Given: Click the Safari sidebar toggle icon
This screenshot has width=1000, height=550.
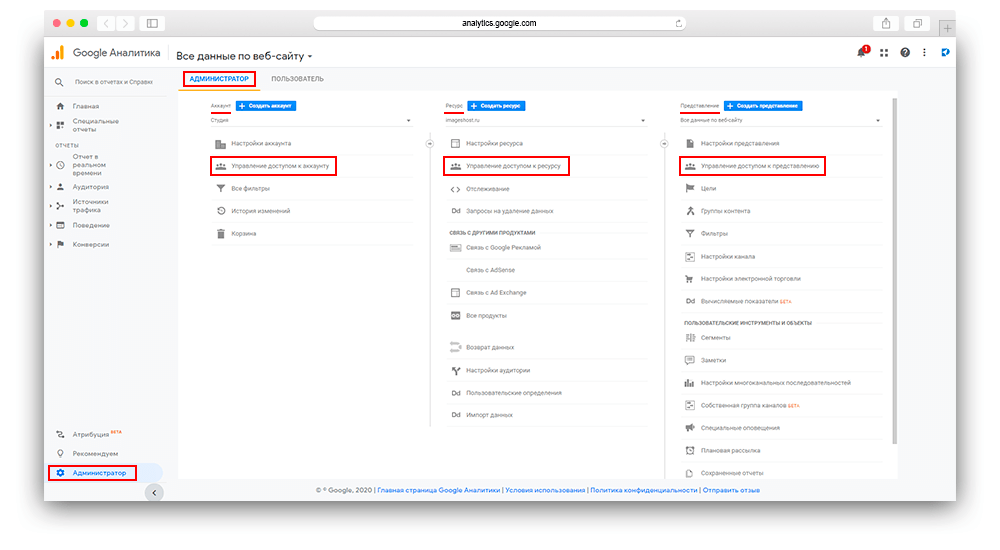Looking at the screenshot, I should (152, 24).
